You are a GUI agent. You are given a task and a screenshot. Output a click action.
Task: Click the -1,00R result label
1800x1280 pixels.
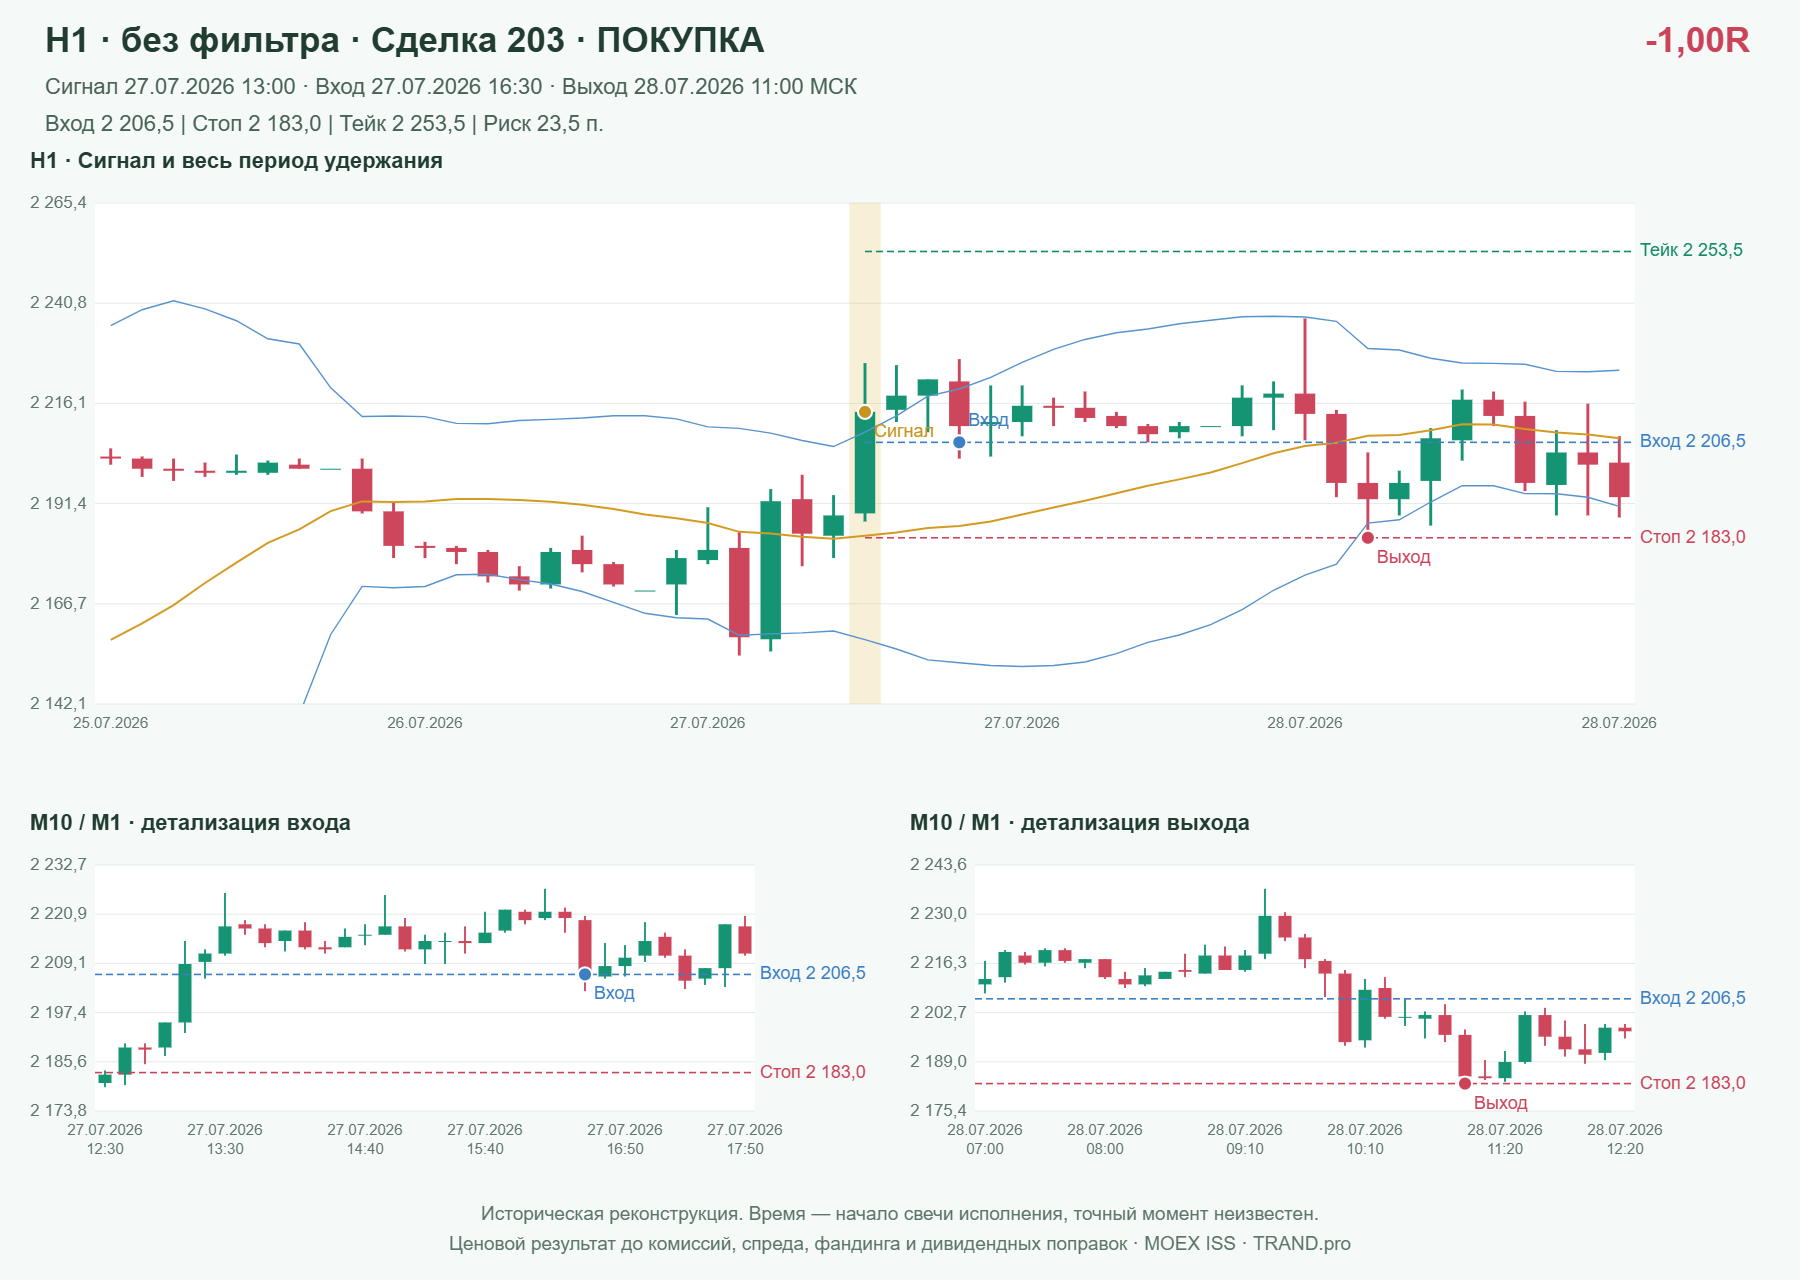pos(1697,41)
